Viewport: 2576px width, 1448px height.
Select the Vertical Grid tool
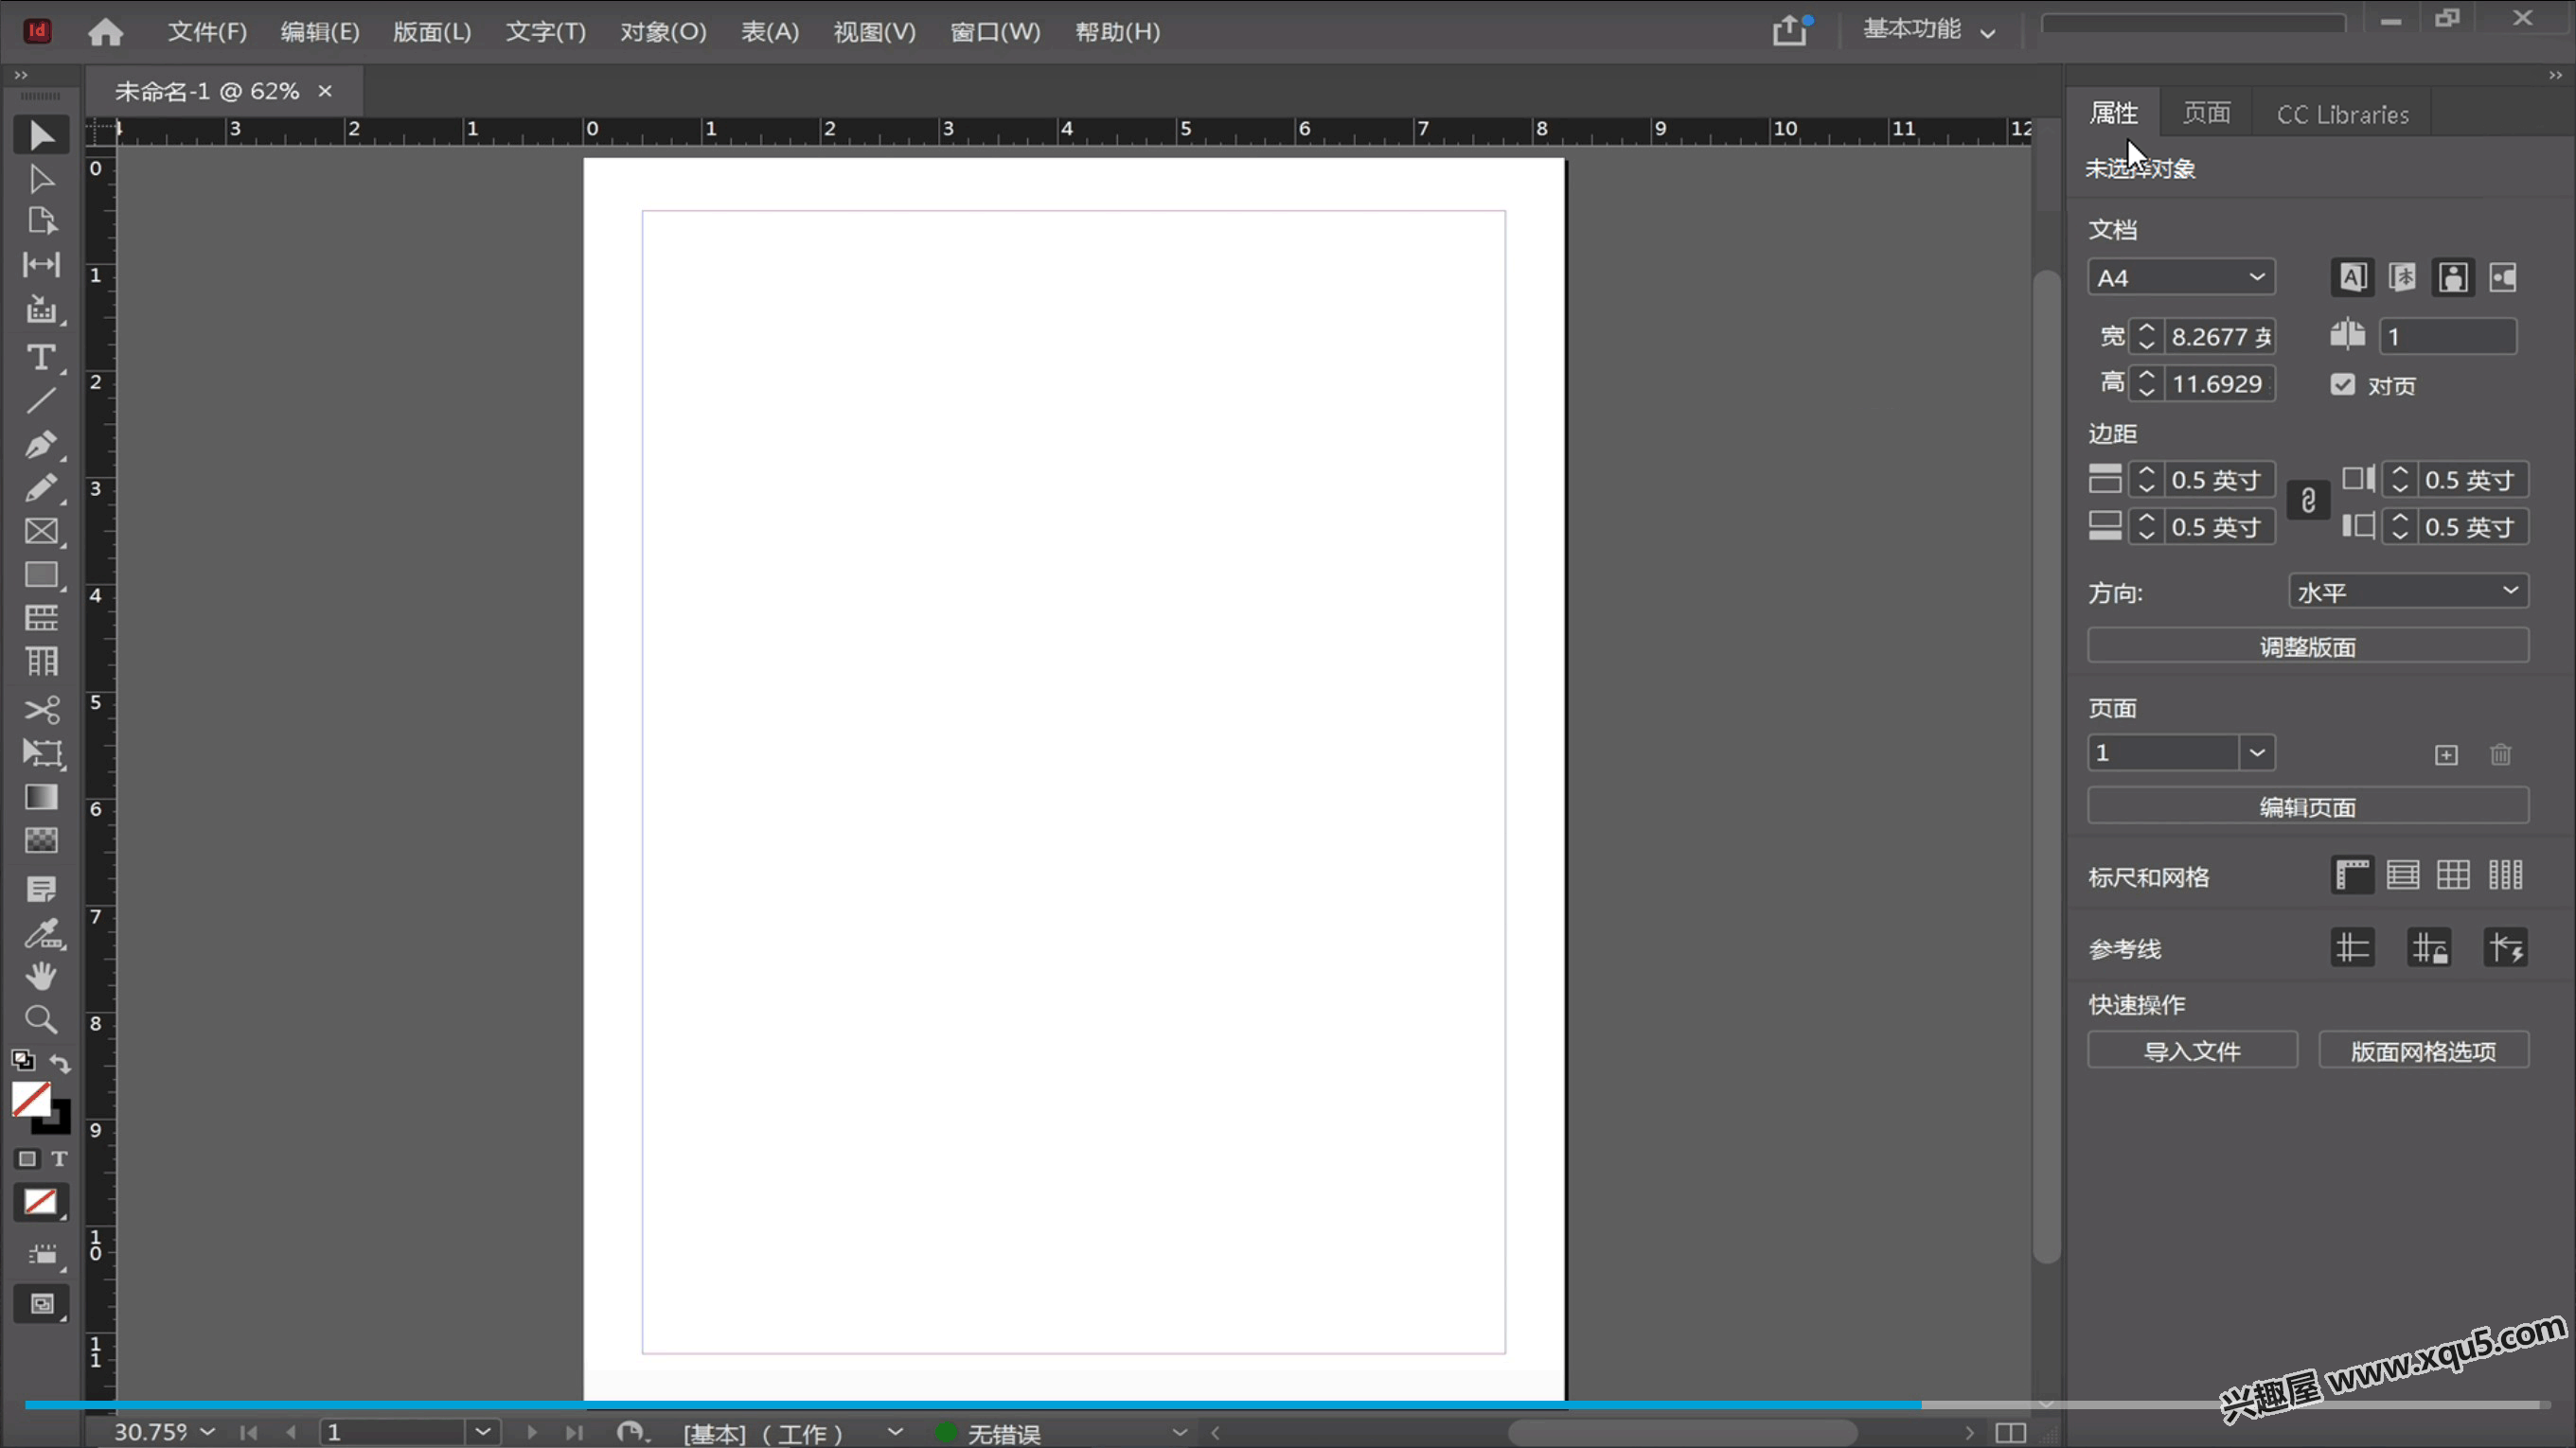(41, 661)
